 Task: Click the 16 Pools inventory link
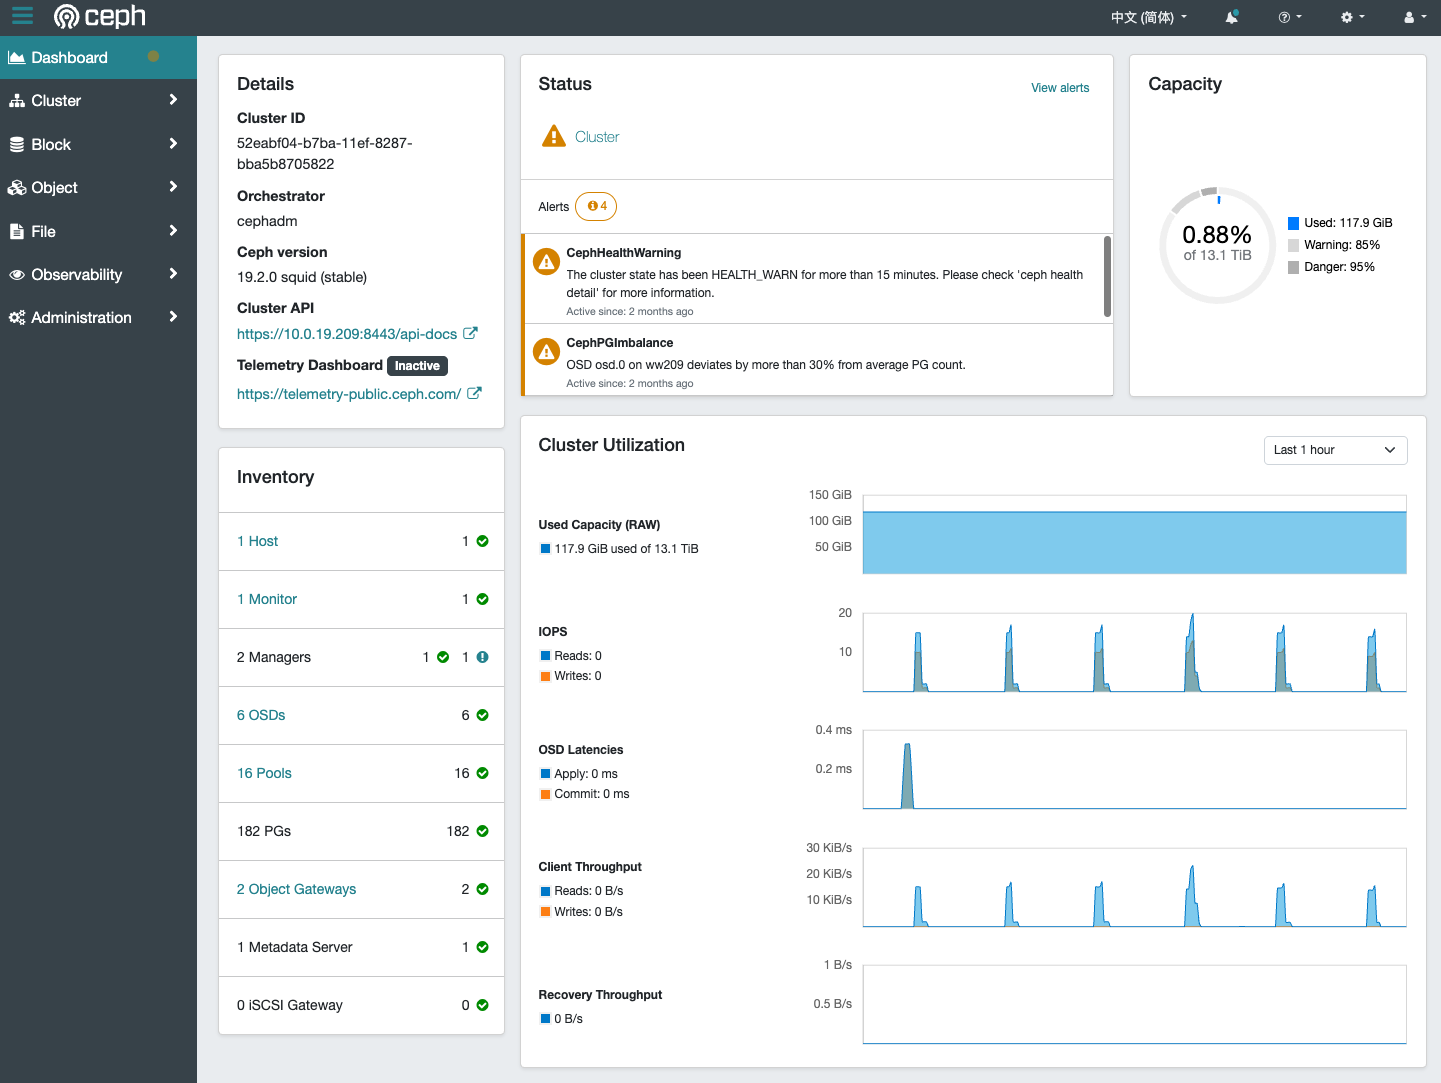(x=264, y=773)
